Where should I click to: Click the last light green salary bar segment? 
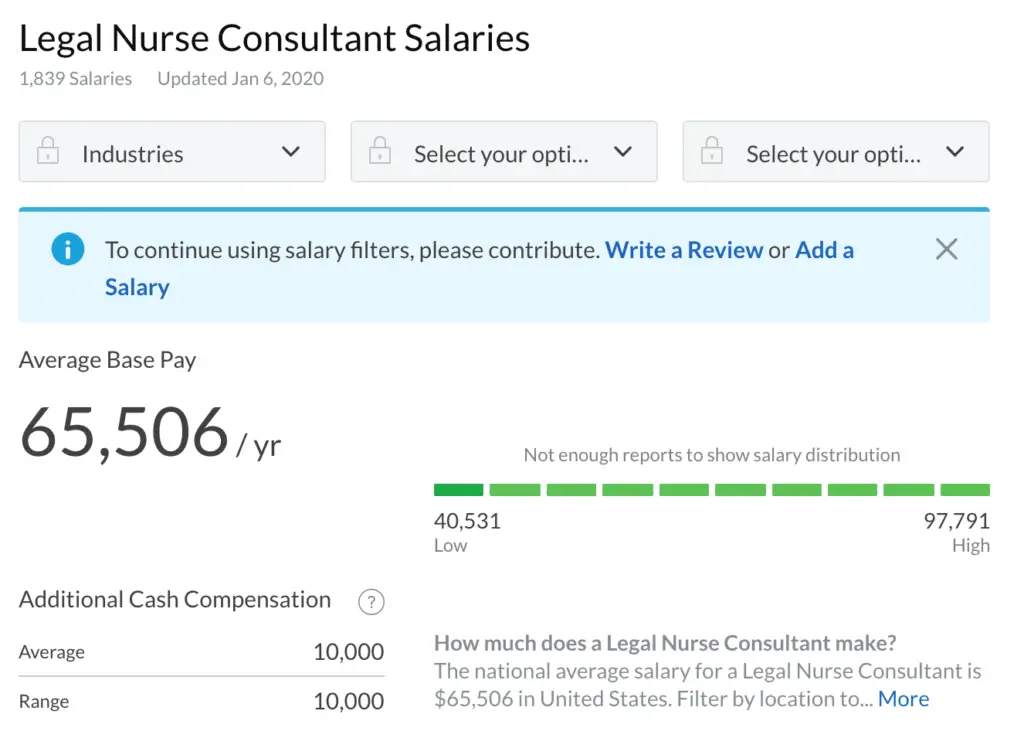click(x=965, y=490)
